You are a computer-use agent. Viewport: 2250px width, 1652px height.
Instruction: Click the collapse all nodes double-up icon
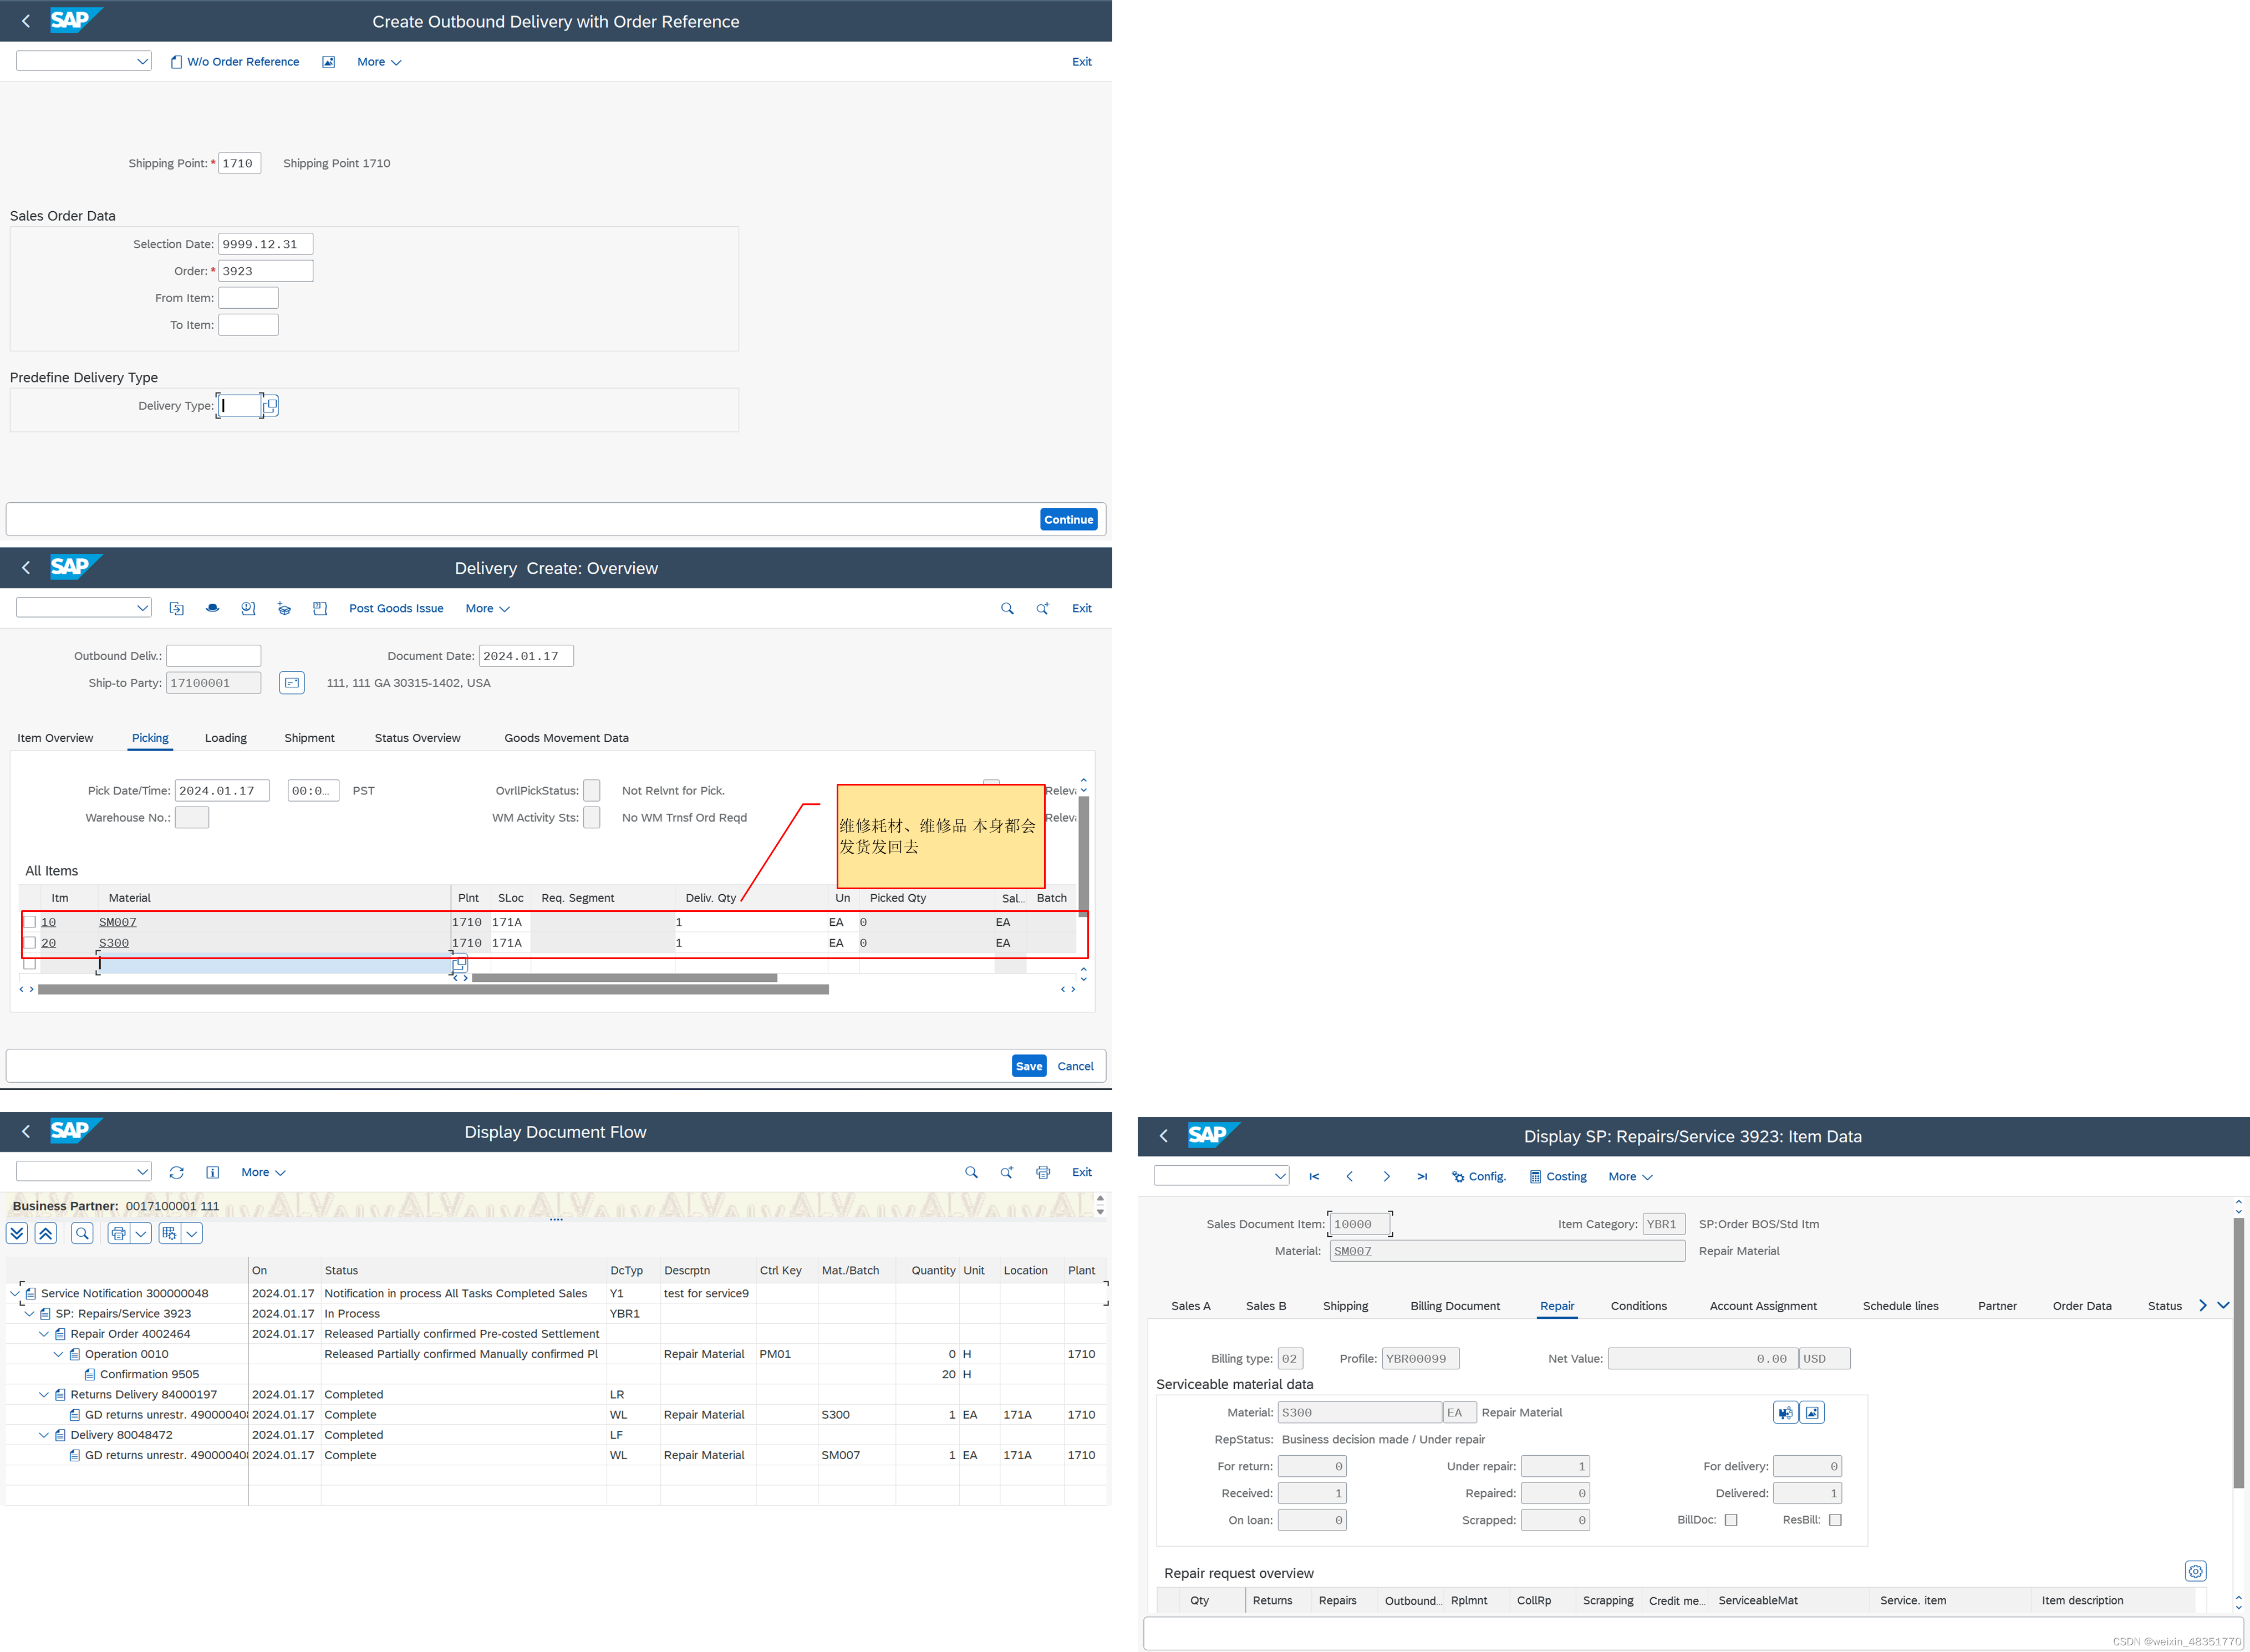46,1233
